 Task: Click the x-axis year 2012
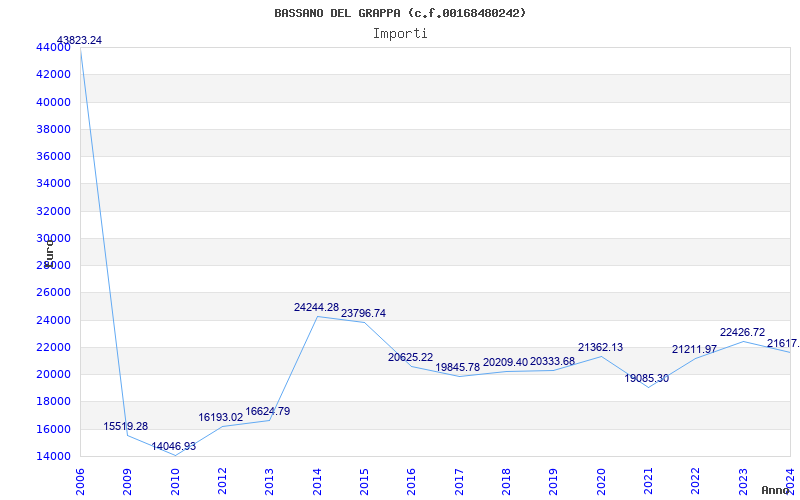tap(222, 482)
